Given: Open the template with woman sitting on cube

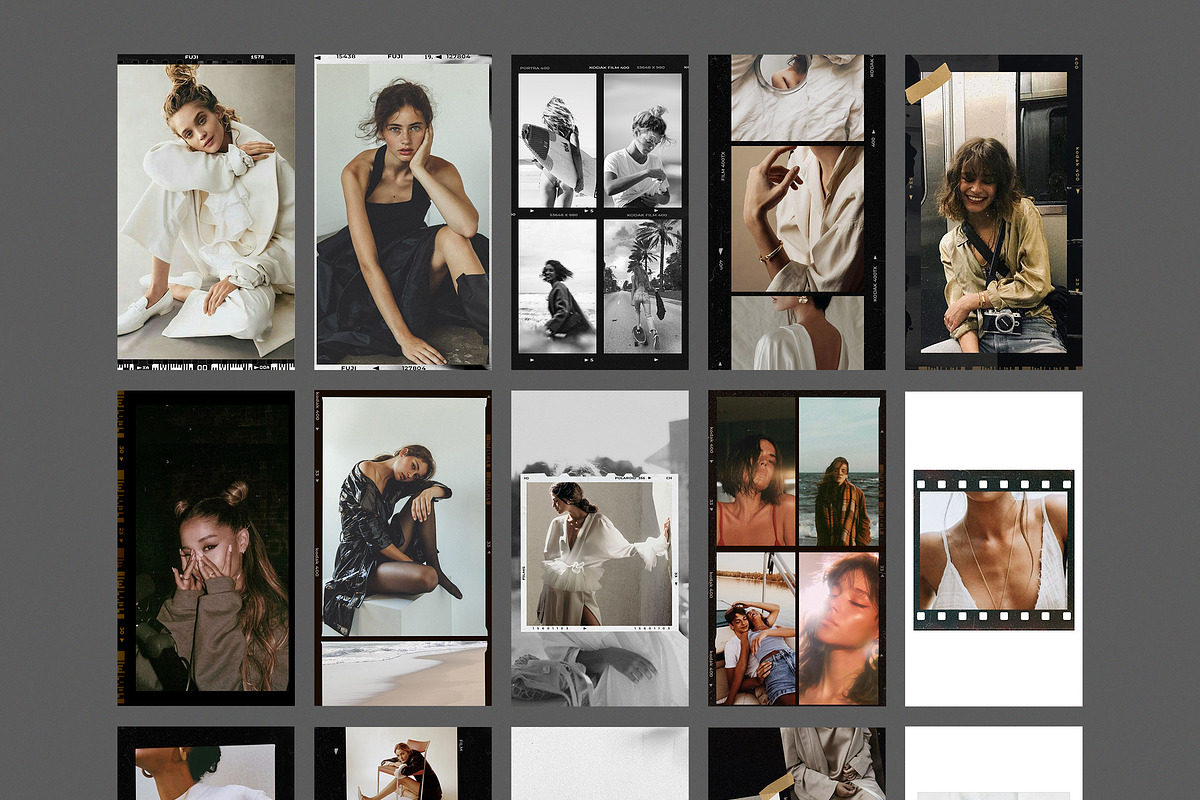Looking at the screenshot, I should (403, 548).
